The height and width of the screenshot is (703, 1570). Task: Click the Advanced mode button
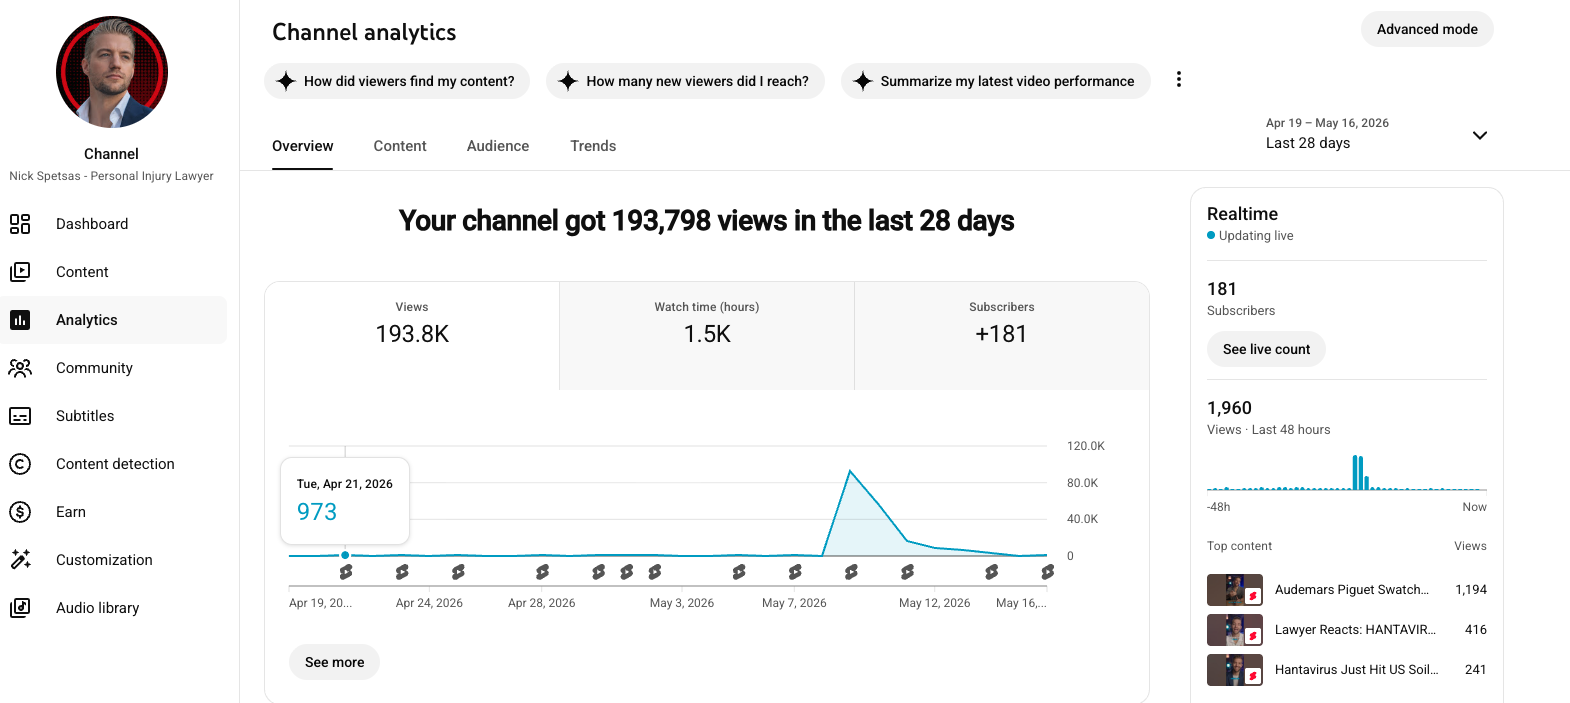tap(1427, 29)
